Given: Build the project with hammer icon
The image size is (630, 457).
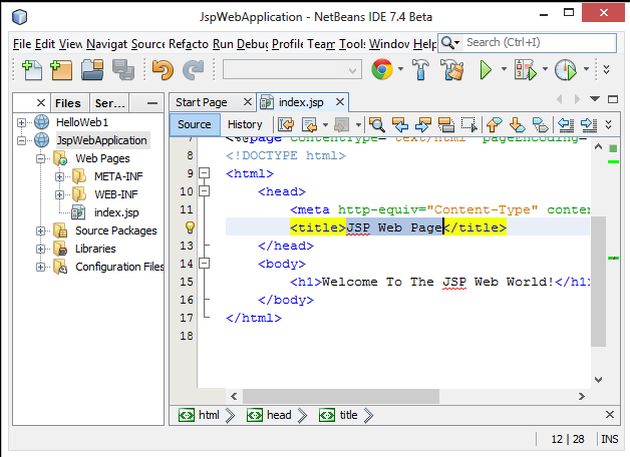Looking at the screenshot, I should 421,70.
